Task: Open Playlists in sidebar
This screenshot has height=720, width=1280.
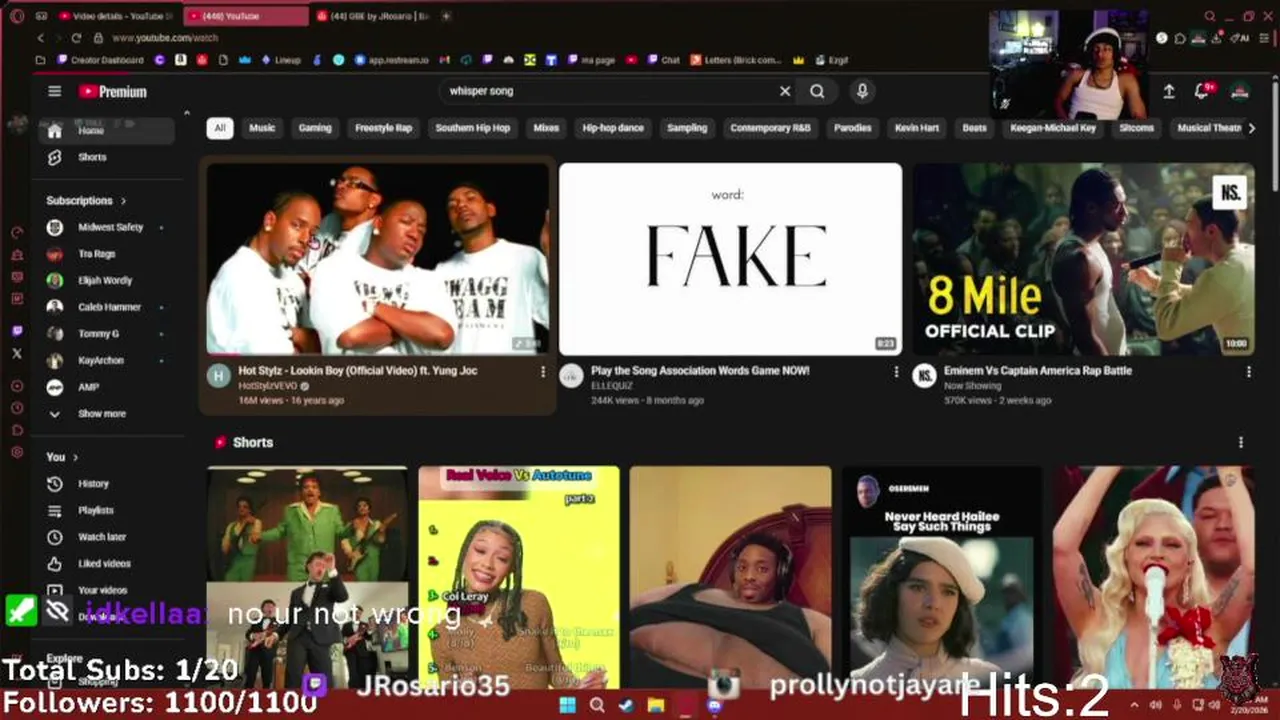Action: (x=108, y=510)
